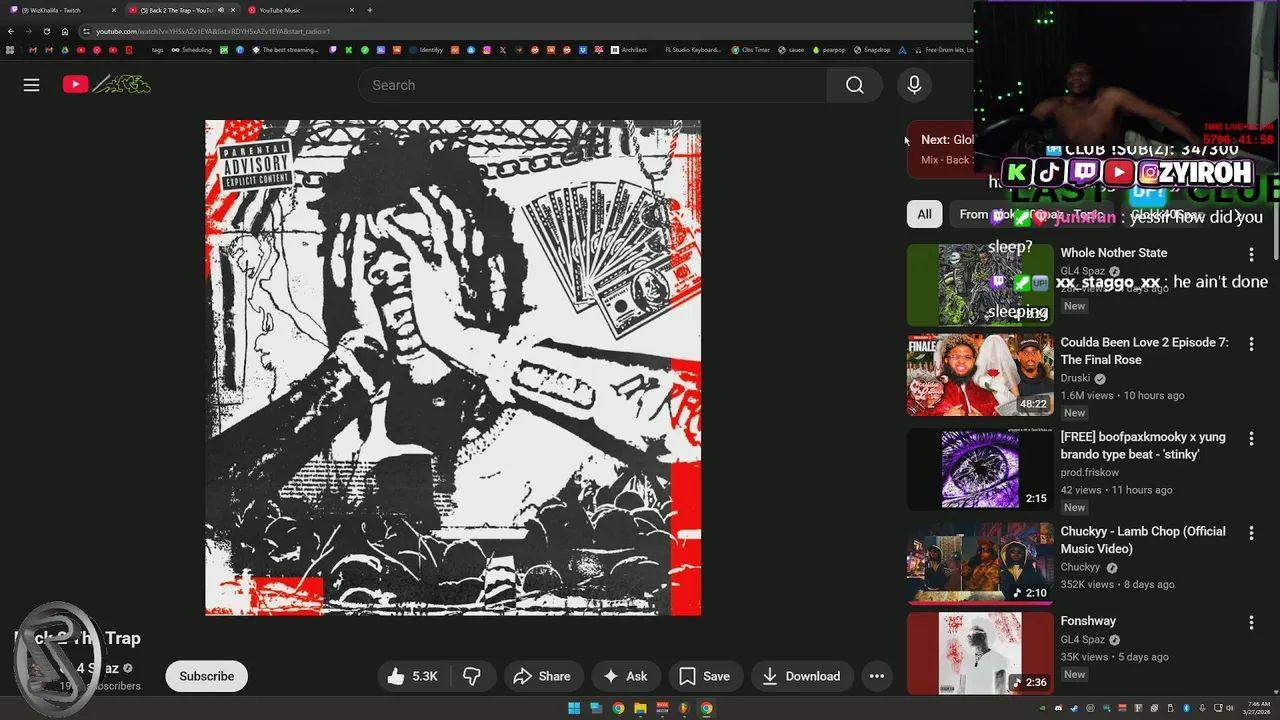
Task: Open the sauce bookmark
Action: [791, 50]
